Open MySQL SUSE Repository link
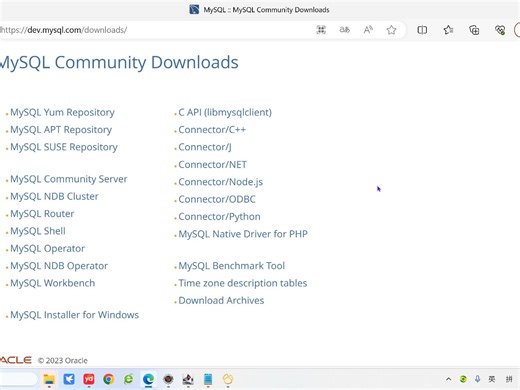Screen dimensions: 520x390 [x=64, y=147]
